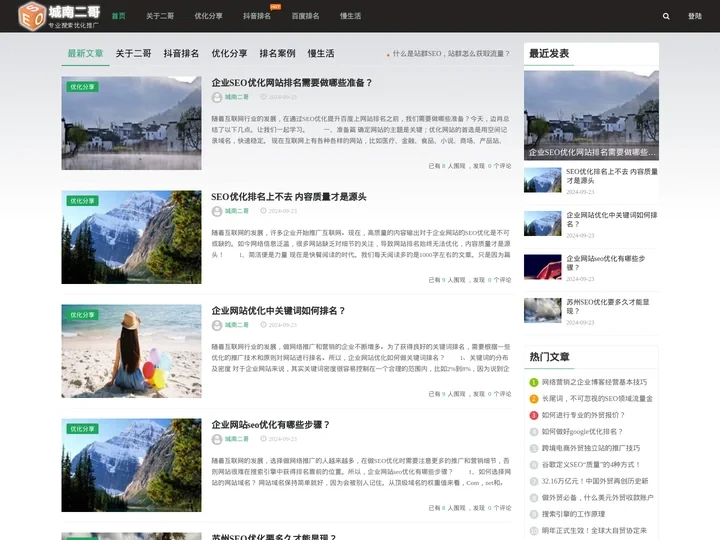
Task: Switch to the 排名案例 tab
Action: [277, 53]
